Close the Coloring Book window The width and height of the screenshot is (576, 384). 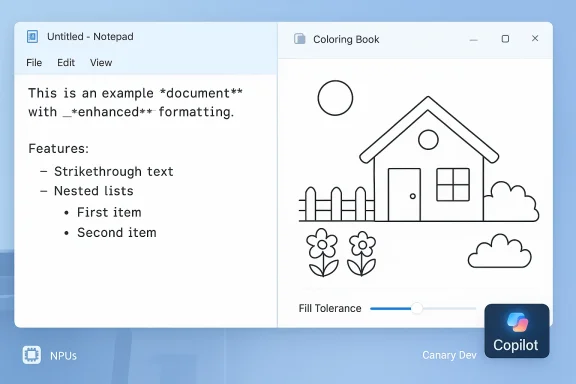click(x=535, y=38)
